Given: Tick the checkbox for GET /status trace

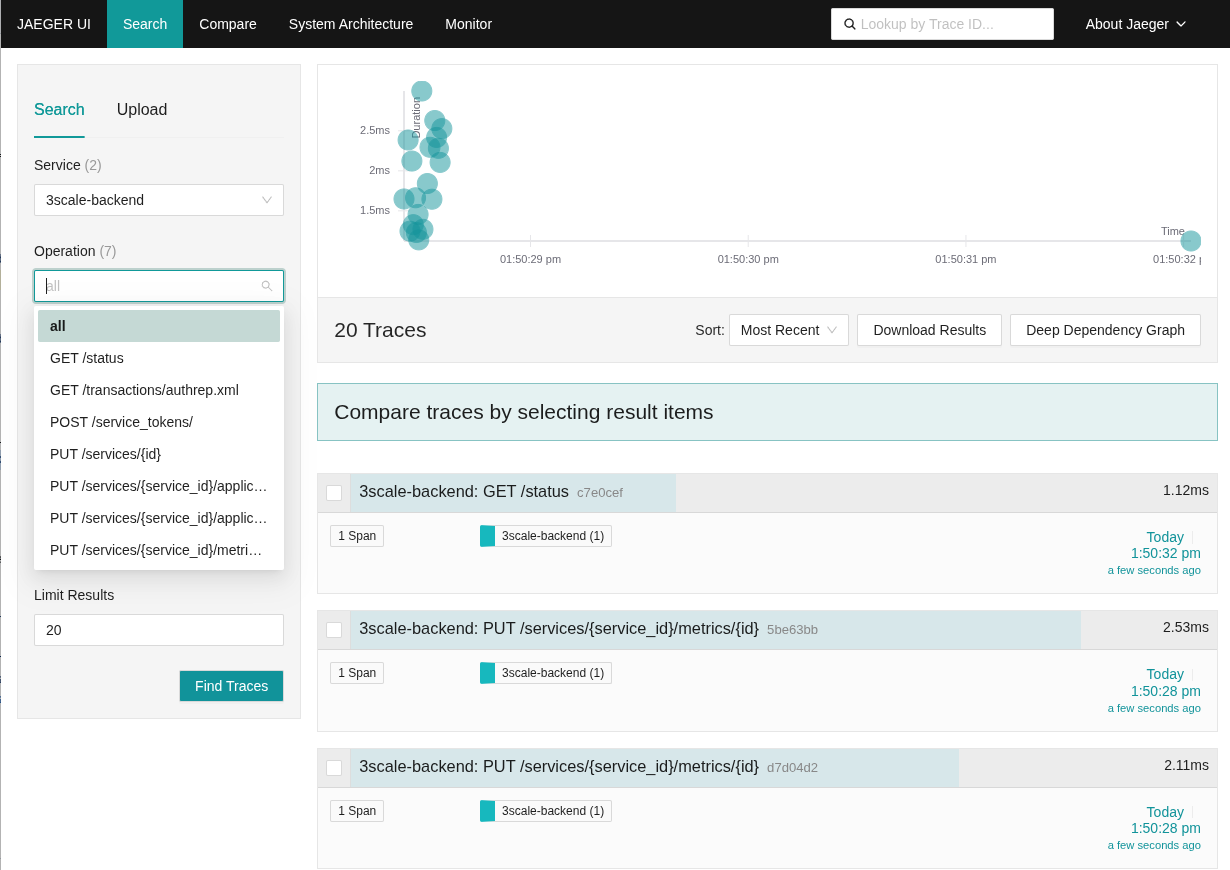Looking at the screenshot, I should [x=334, y=493].
